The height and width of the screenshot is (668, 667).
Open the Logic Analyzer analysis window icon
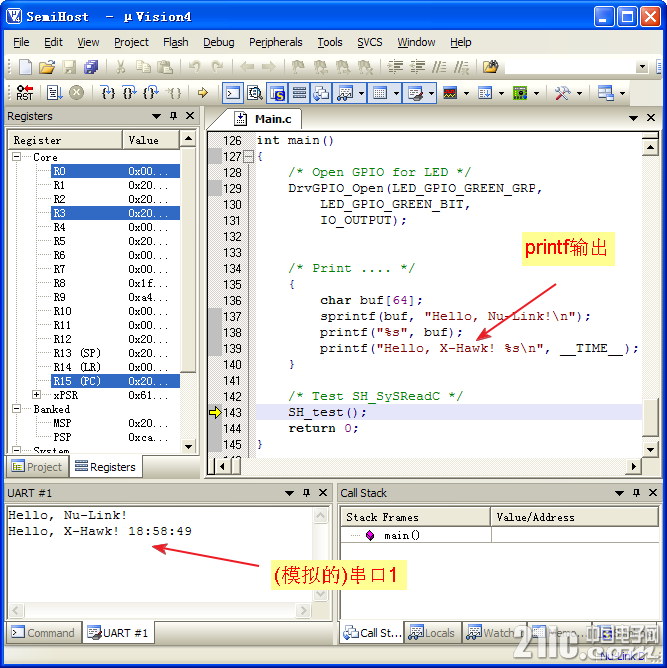450,92
